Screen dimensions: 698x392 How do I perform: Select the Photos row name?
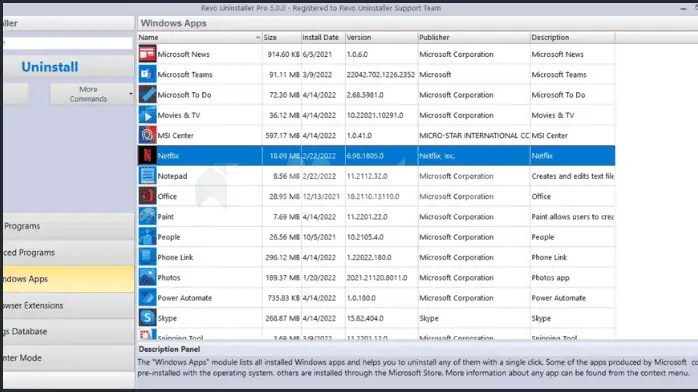click(169, 278)
